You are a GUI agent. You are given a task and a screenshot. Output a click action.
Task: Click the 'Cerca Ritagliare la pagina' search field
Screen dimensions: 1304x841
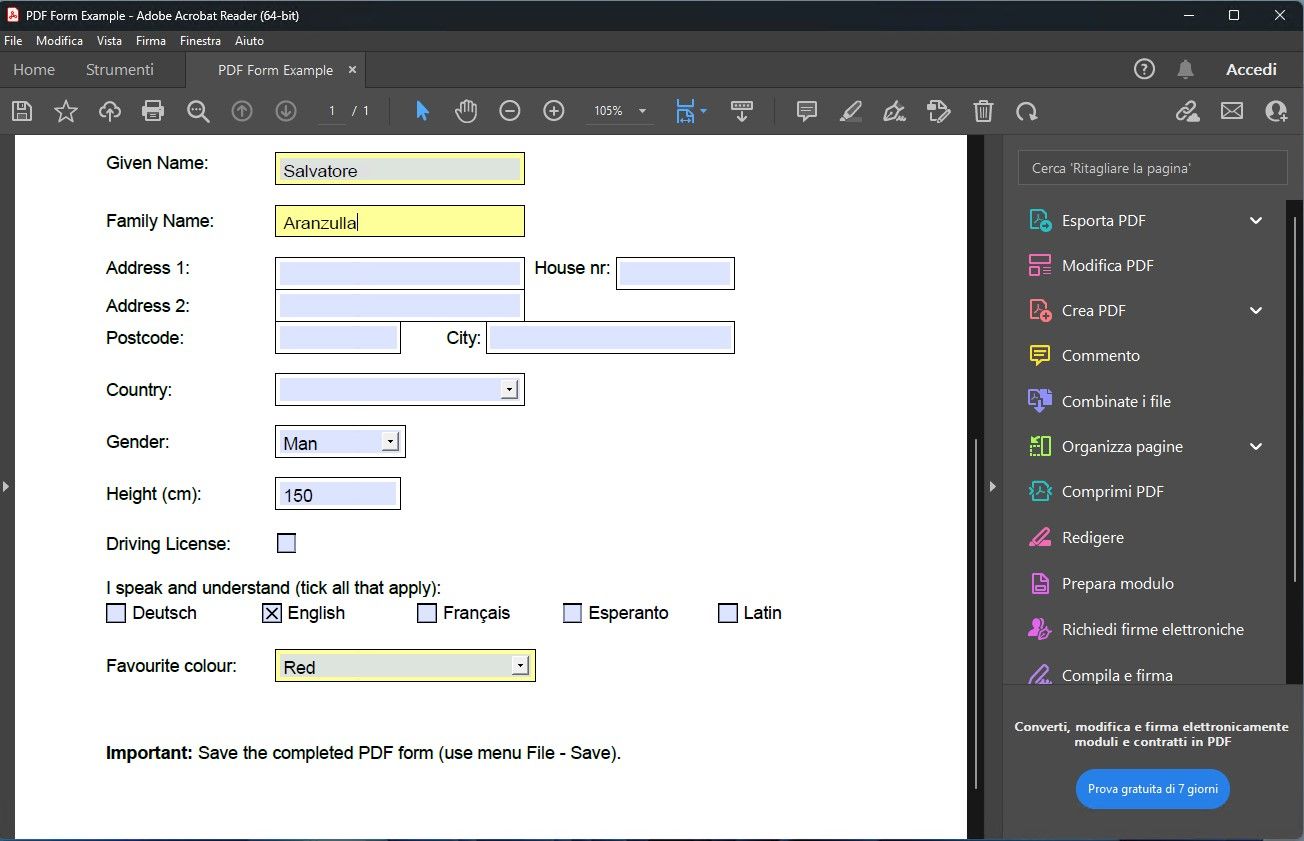click(1150, 167)
